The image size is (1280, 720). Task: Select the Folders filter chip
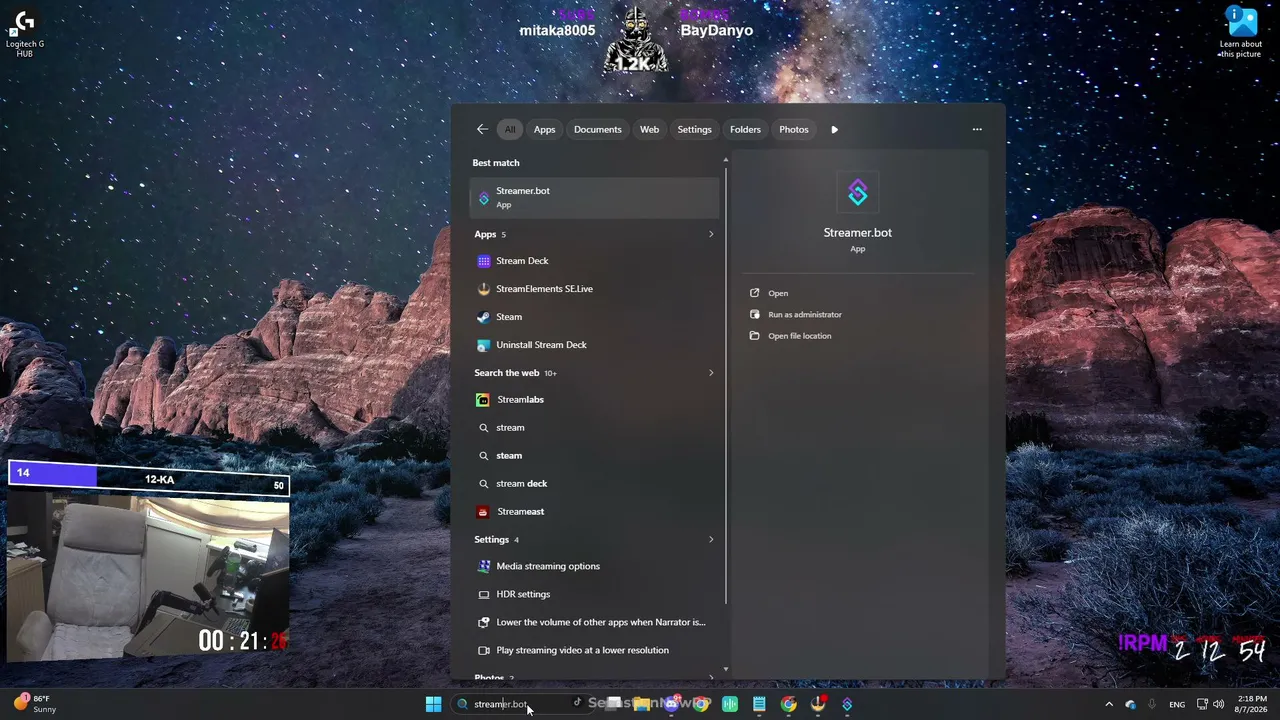745,129
